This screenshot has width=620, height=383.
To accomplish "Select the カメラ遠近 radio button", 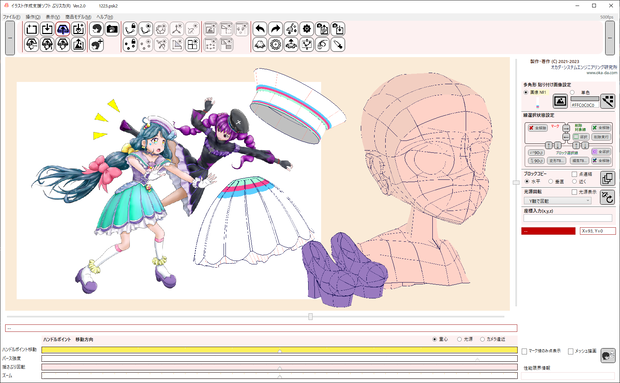I will [x=482, y=339].
